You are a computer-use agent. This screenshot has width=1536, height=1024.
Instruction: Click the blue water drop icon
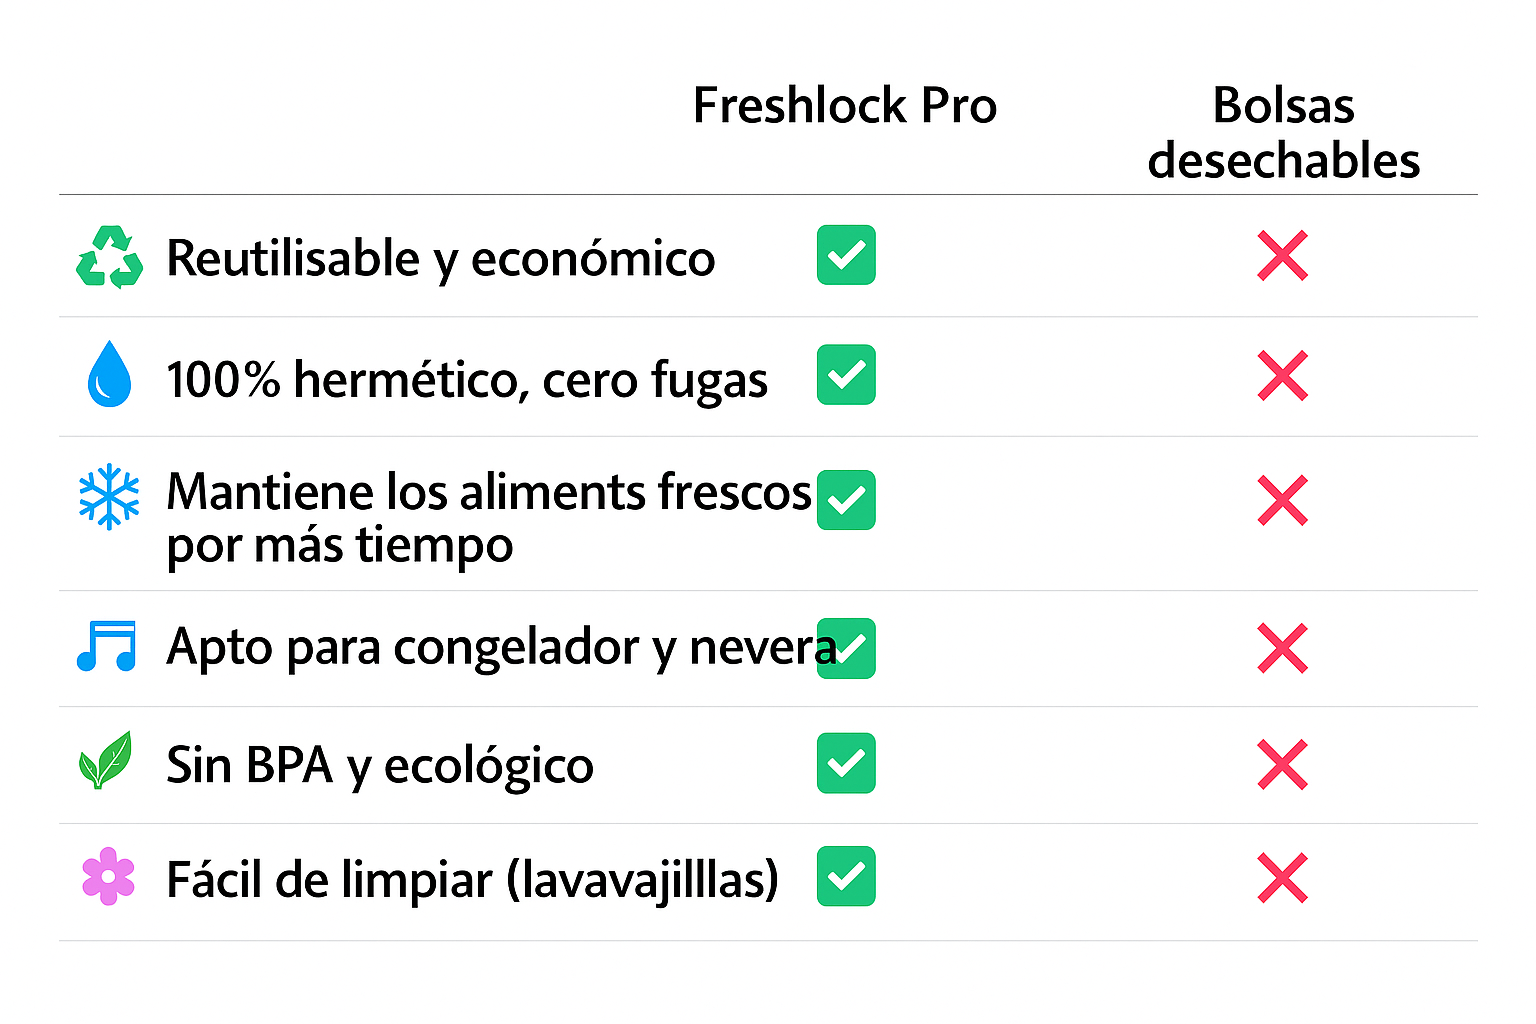pos(109,375)
